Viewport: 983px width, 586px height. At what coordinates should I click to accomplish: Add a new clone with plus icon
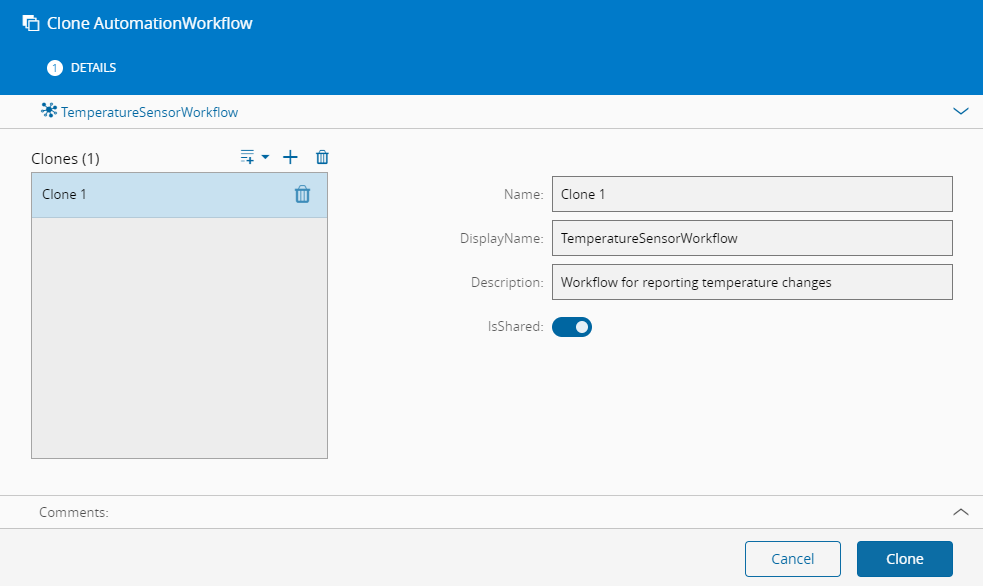(x=290, y=157)
